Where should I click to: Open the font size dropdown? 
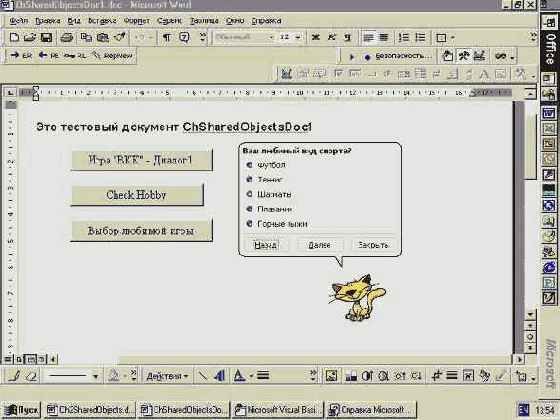[298, 37]
